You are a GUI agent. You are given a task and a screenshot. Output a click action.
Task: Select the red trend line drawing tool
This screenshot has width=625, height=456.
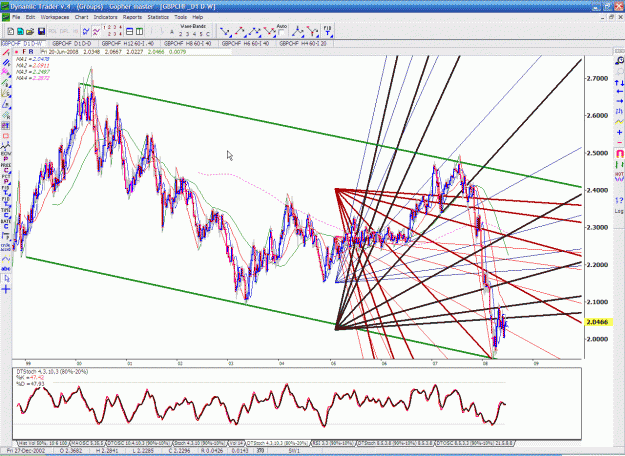coord(6,52)
